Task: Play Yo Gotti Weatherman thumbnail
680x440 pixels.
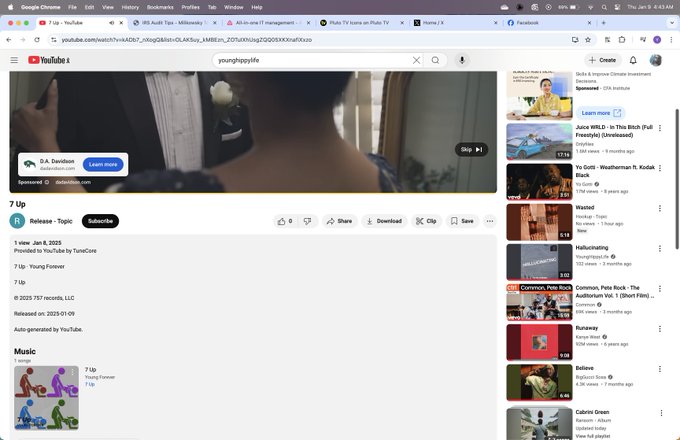Action: point(539,182)
